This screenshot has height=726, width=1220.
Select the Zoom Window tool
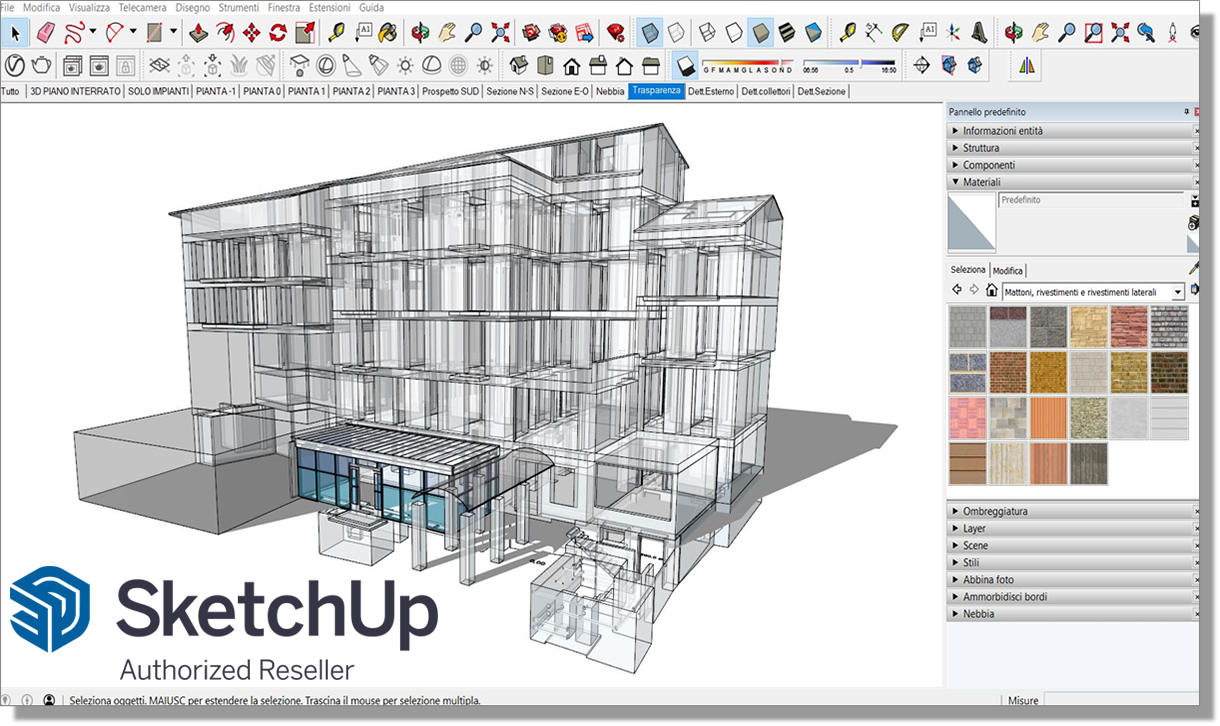pos(1094,33)
